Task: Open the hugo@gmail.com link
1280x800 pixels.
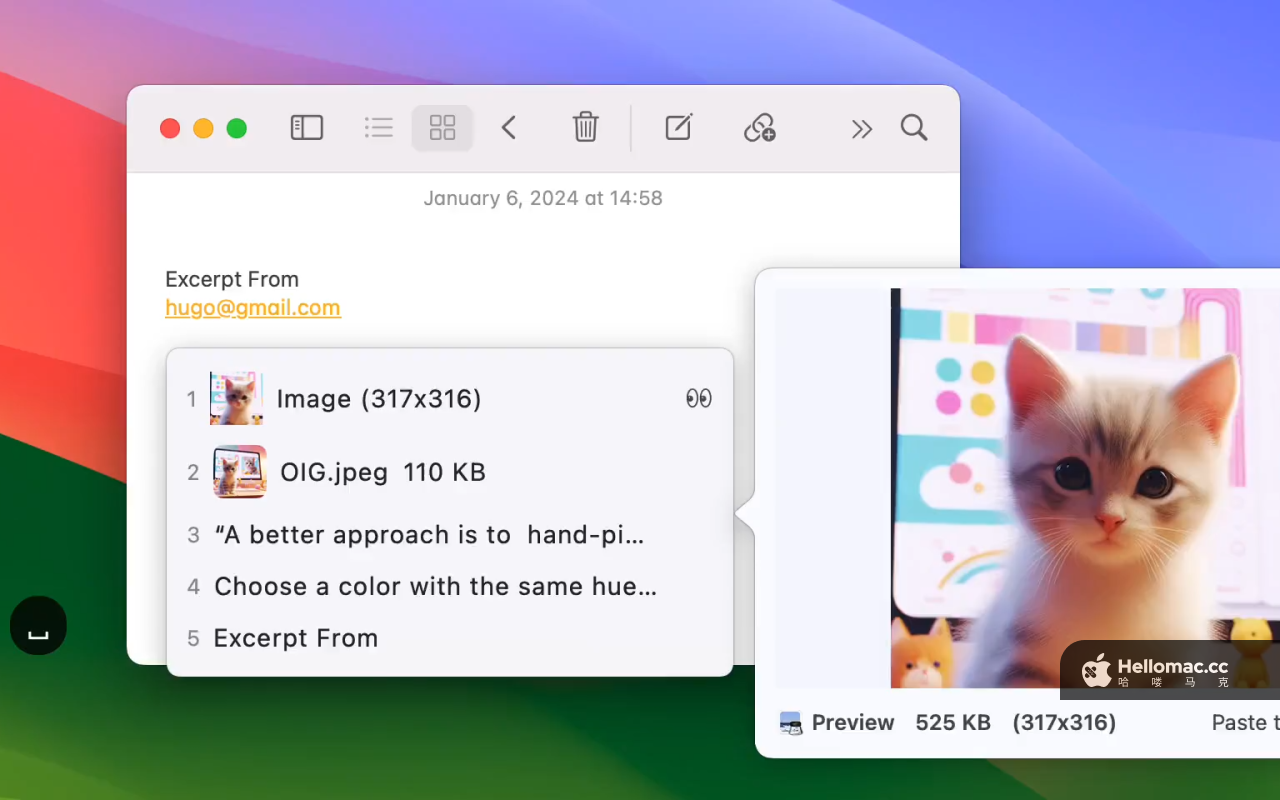Action: (253, 308)
